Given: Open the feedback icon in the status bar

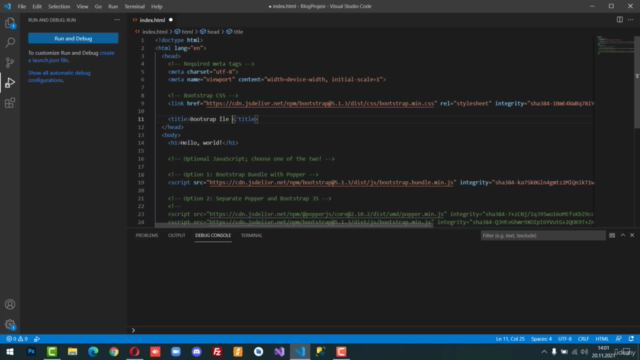Looking at the screenshot, I should tap(619, 339).
